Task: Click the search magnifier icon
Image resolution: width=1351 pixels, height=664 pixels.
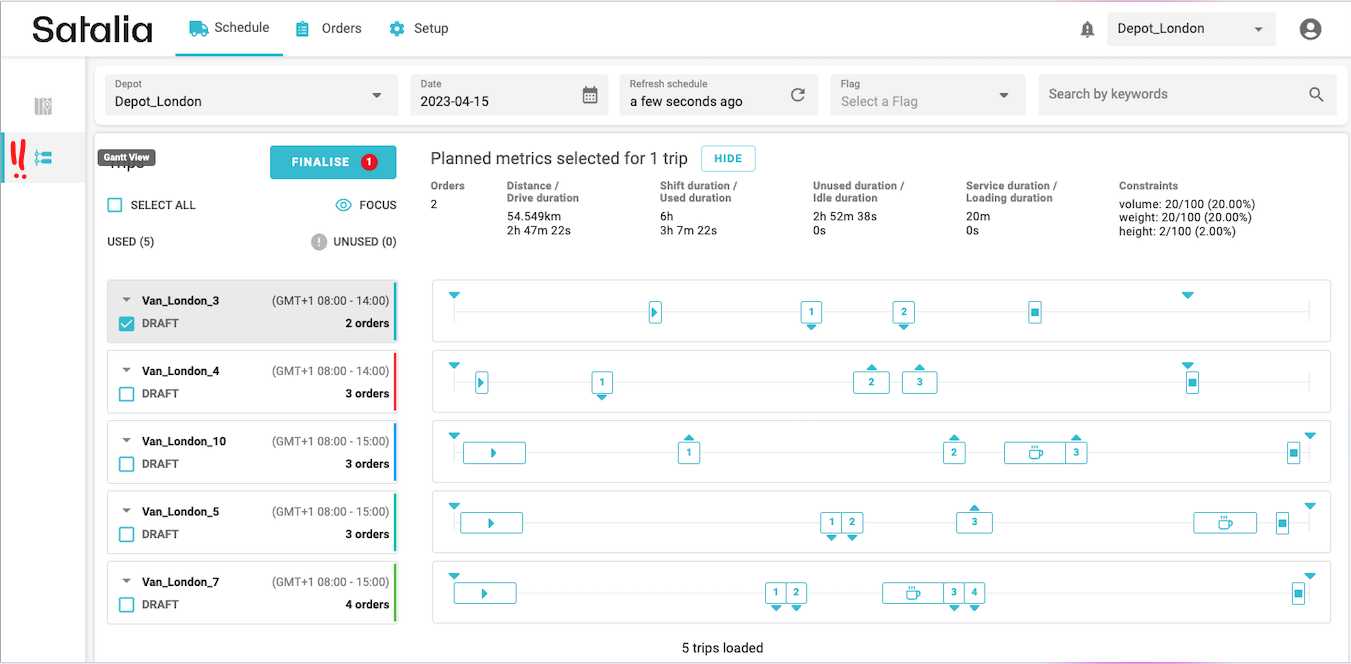Action: coord(1316,94)
